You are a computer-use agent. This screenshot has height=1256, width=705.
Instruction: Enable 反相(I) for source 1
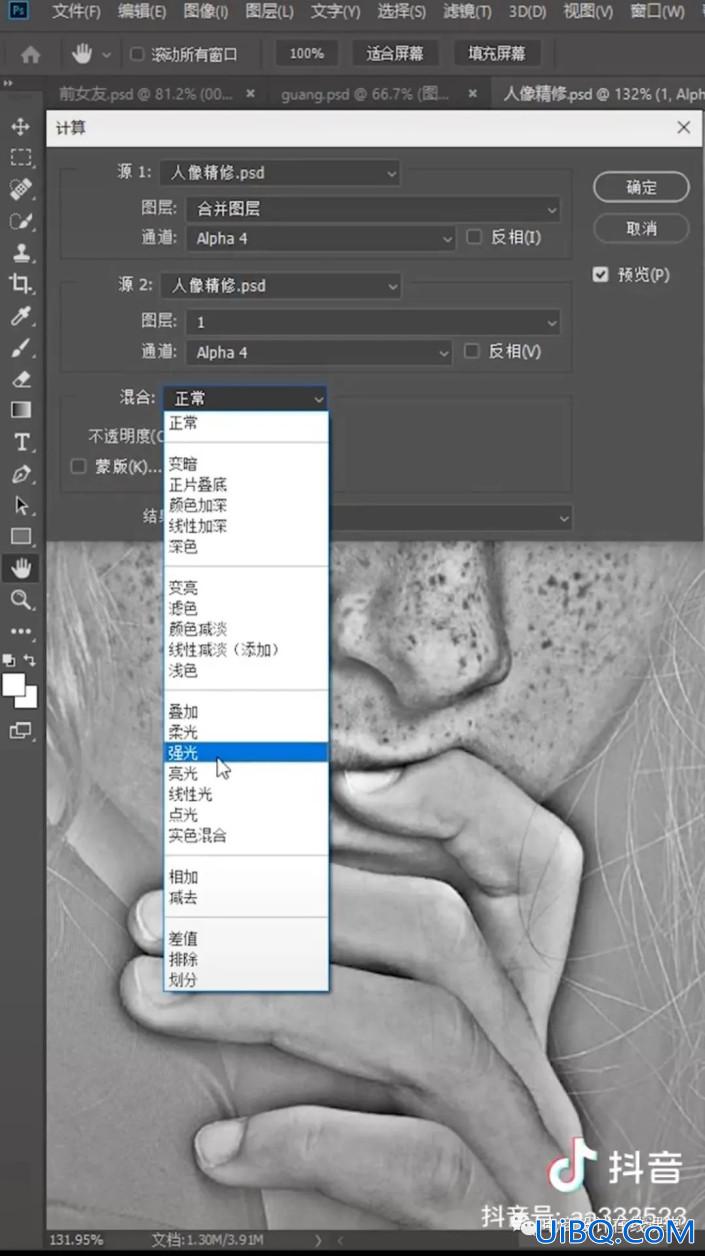point(475,238)
